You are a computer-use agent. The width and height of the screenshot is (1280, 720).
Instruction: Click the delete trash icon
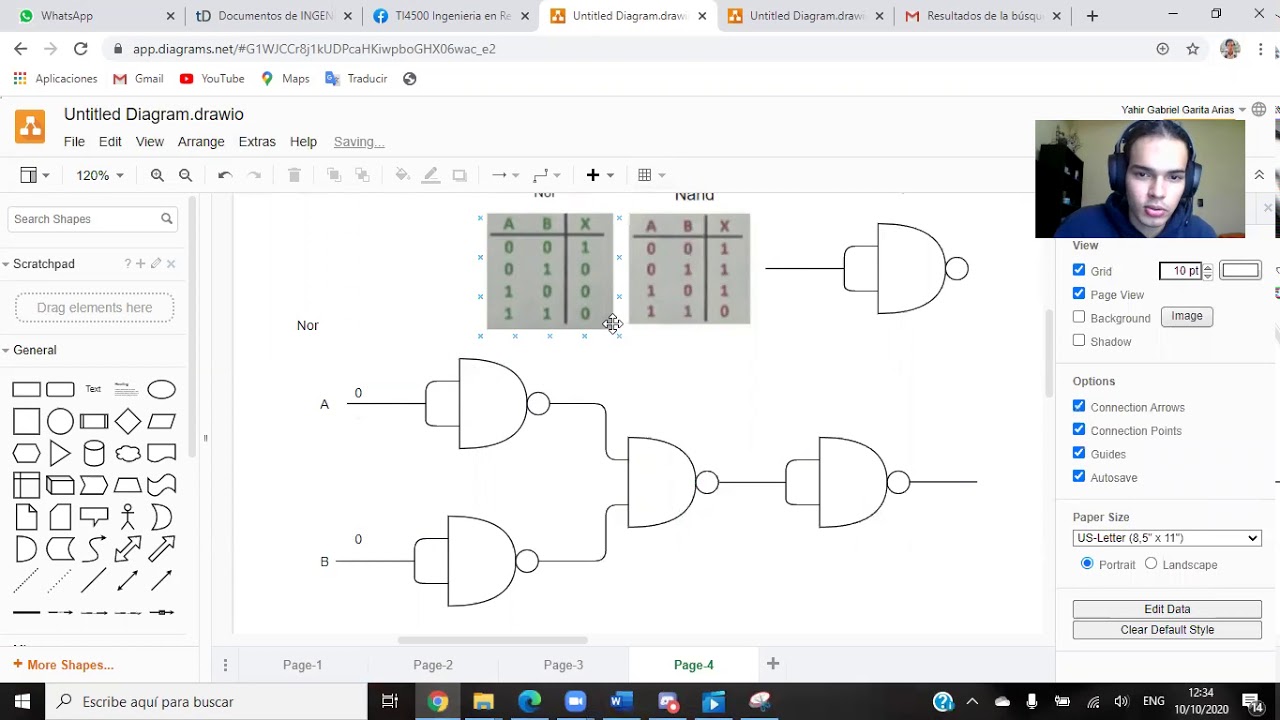pyautogui.click(x=294, y=175)
